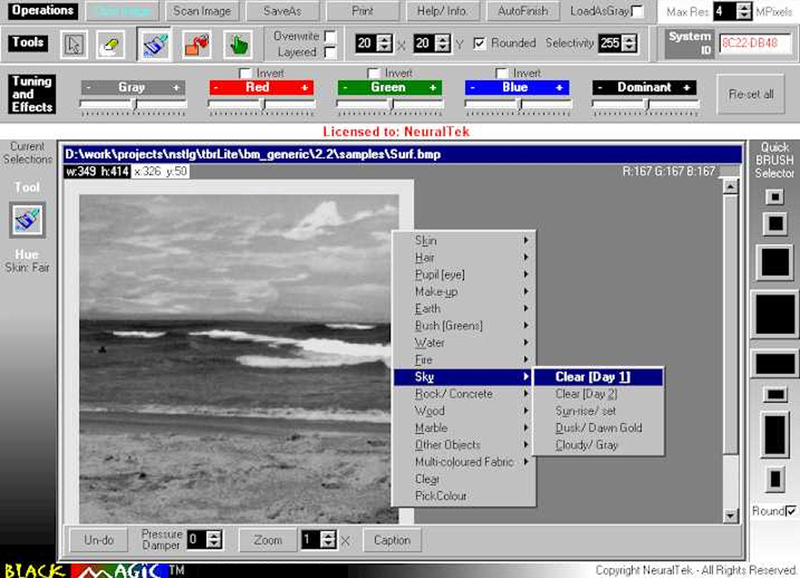This screenshot has height=578, width=800.
Task: Select the paint brush tool
Action: pyautogui.click(x=154, y=44)
